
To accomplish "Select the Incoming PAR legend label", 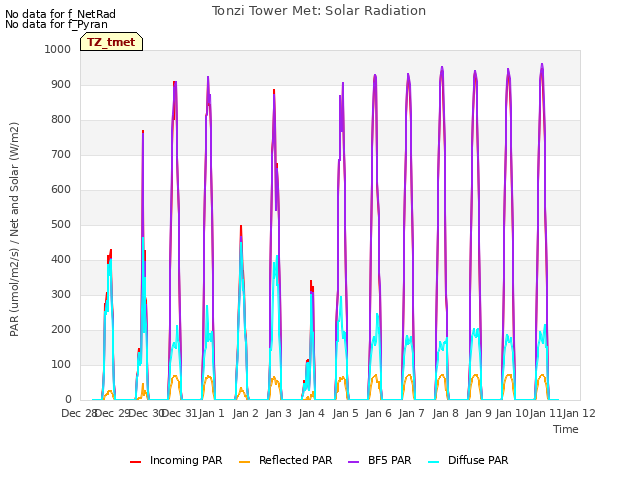I will point(186,460).
